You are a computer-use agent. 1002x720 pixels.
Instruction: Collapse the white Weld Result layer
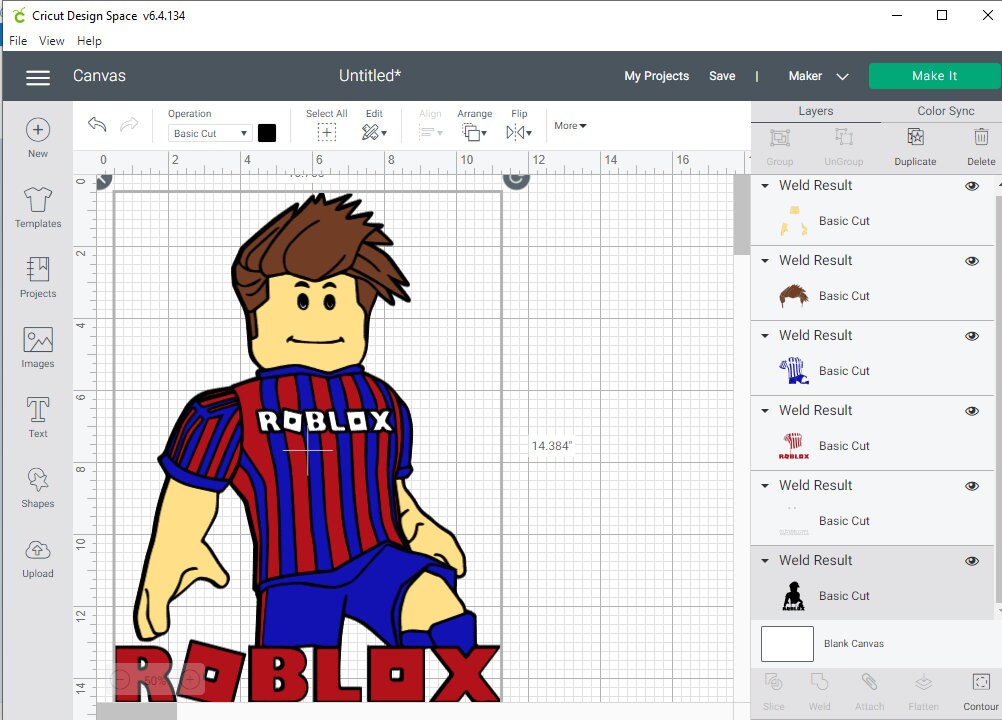(x=765, y=486)
